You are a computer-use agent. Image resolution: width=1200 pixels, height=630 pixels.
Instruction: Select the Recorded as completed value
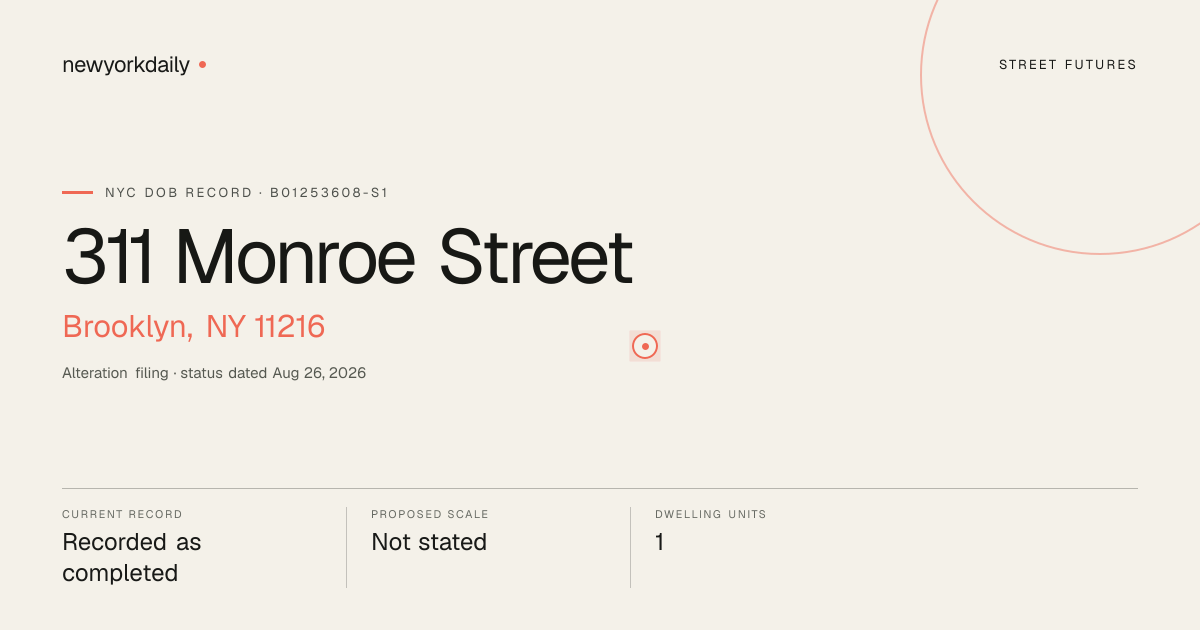[132, 557]
